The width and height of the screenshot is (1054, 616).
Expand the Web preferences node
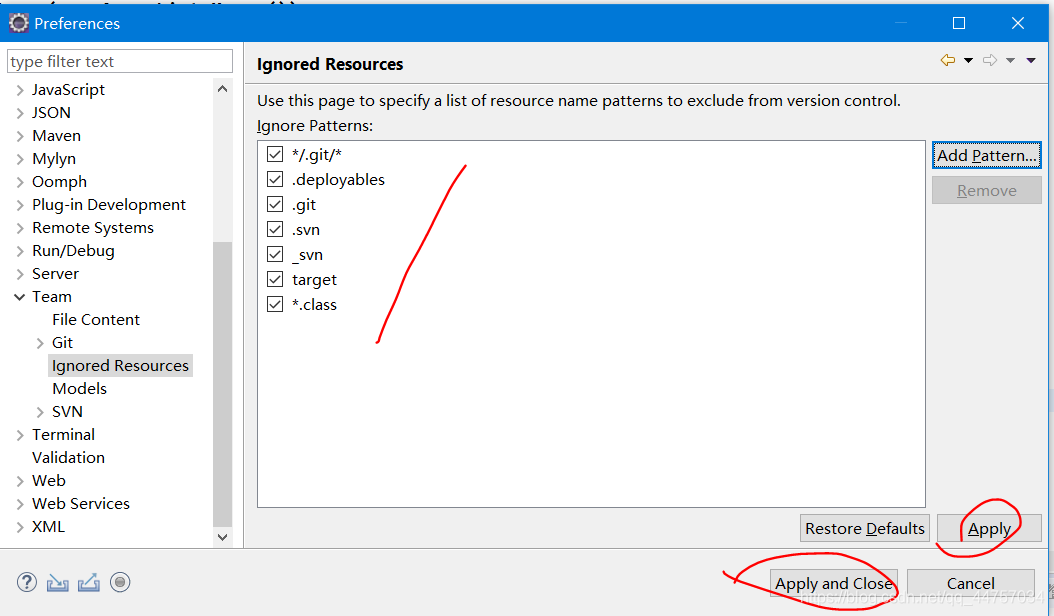point(19,481)
